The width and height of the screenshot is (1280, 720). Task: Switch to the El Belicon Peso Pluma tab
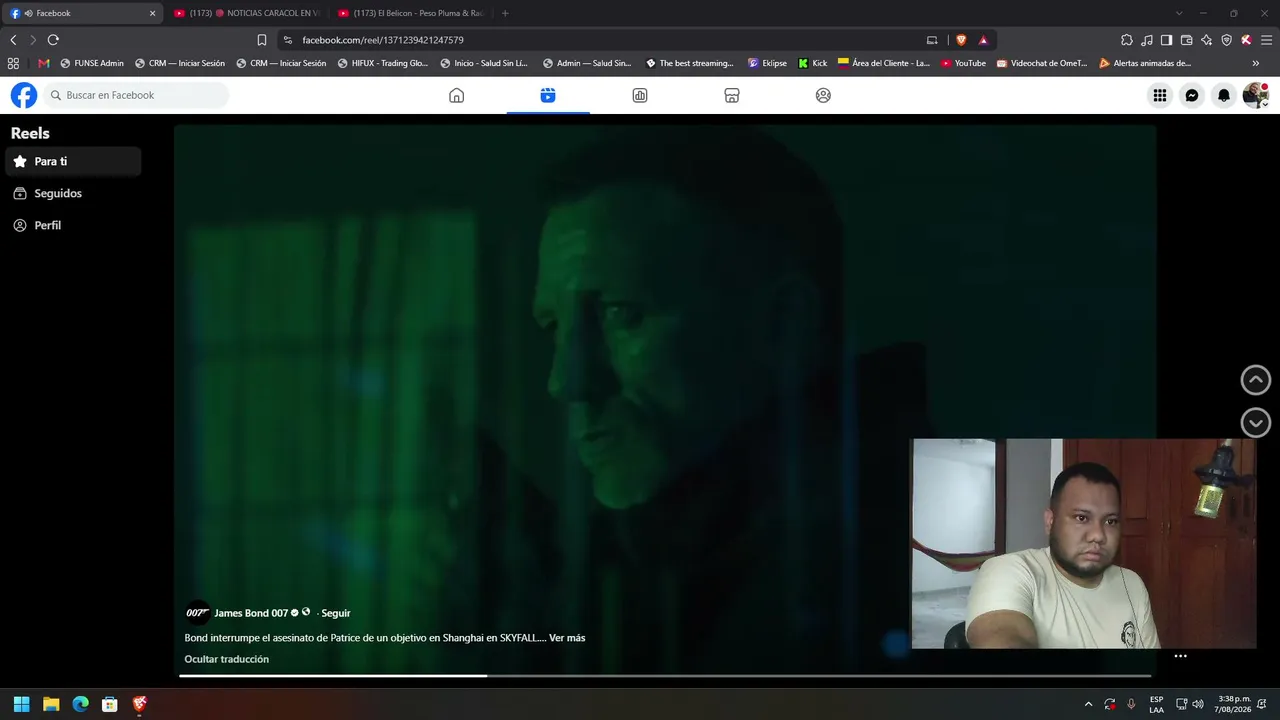click(412, 13)
